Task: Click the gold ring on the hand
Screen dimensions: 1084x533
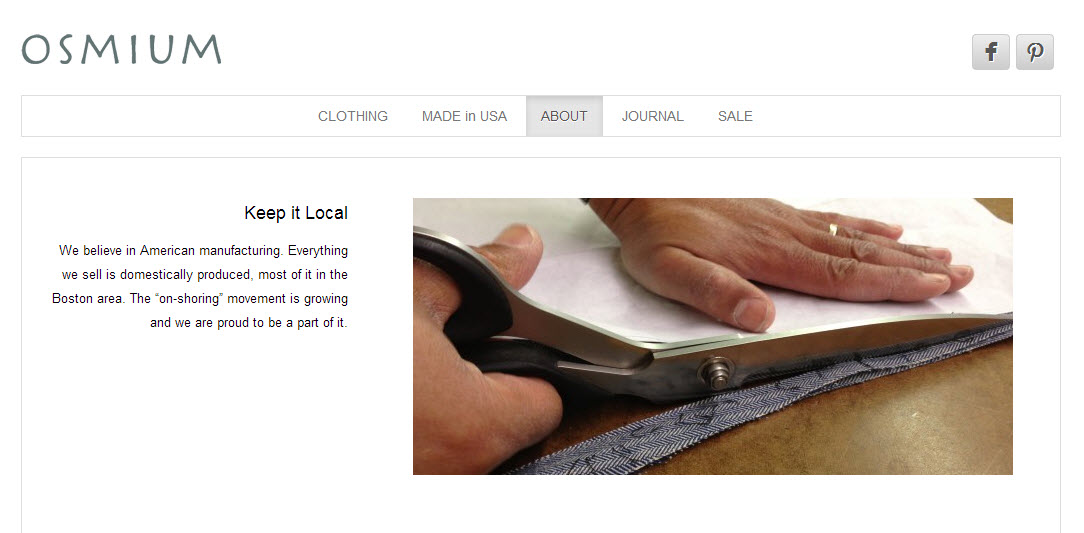Action: coord(833,230)
